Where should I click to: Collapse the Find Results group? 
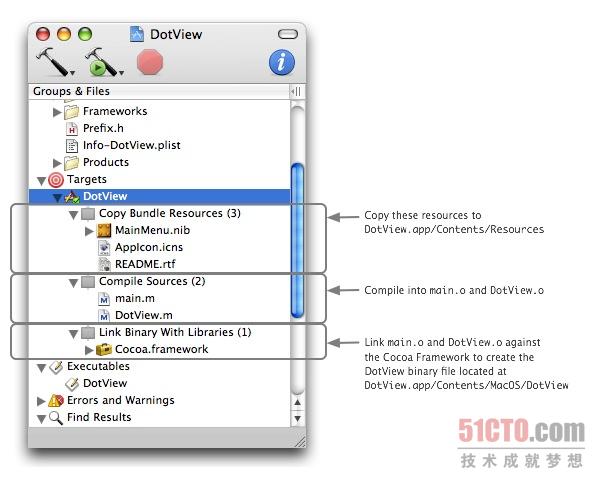tap(42, 419)
